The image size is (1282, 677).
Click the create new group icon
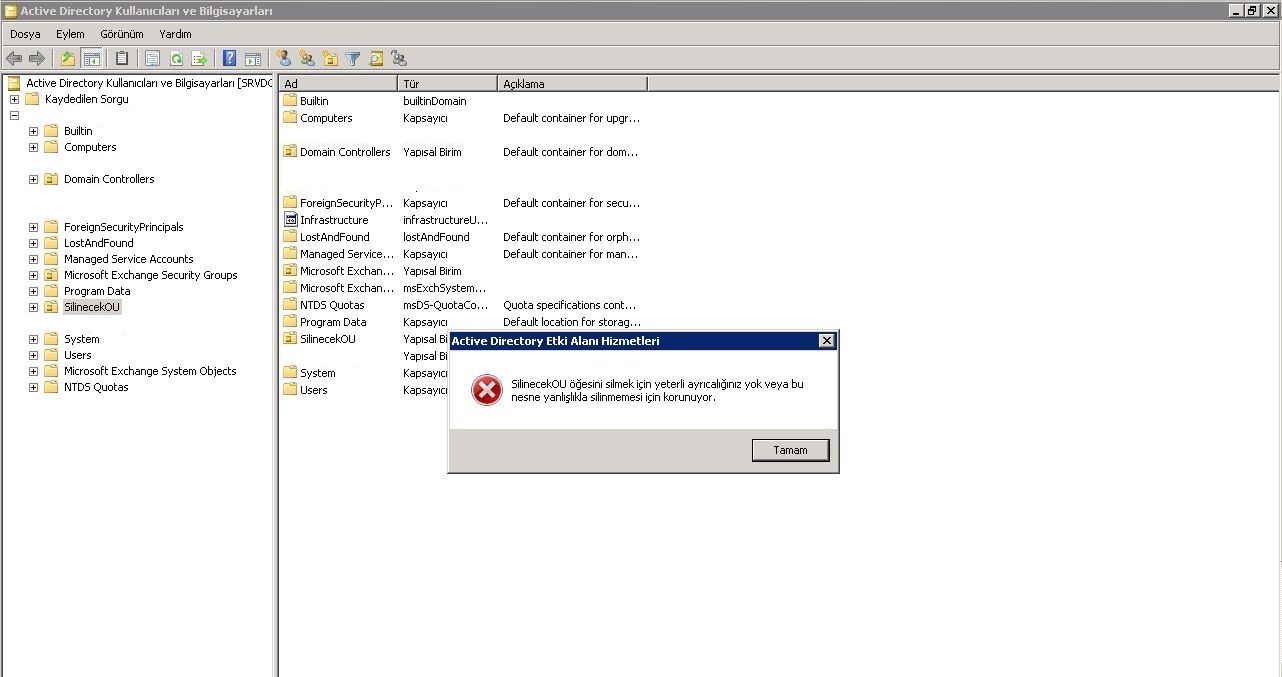pyautogui.click(x=307, y=59)
